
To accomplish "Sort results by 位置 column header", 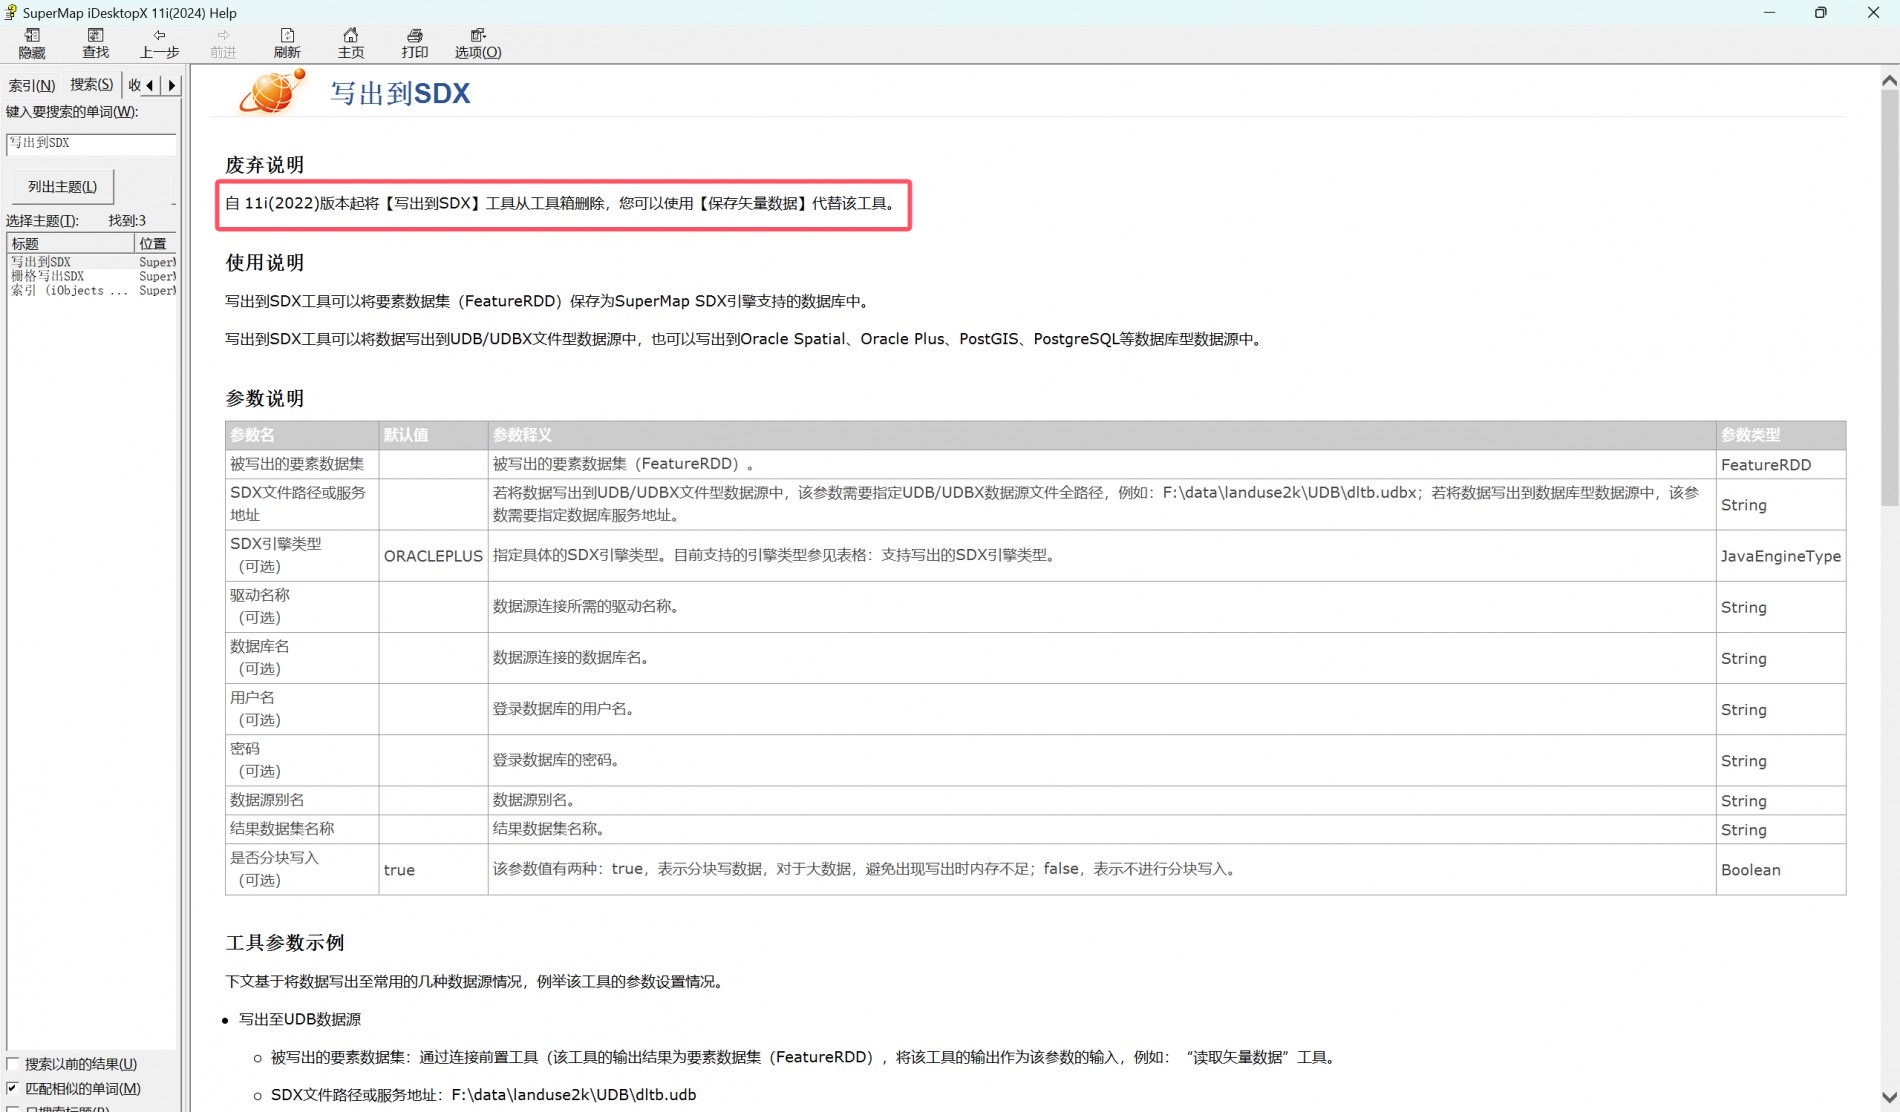I will (x=155, y=243).
